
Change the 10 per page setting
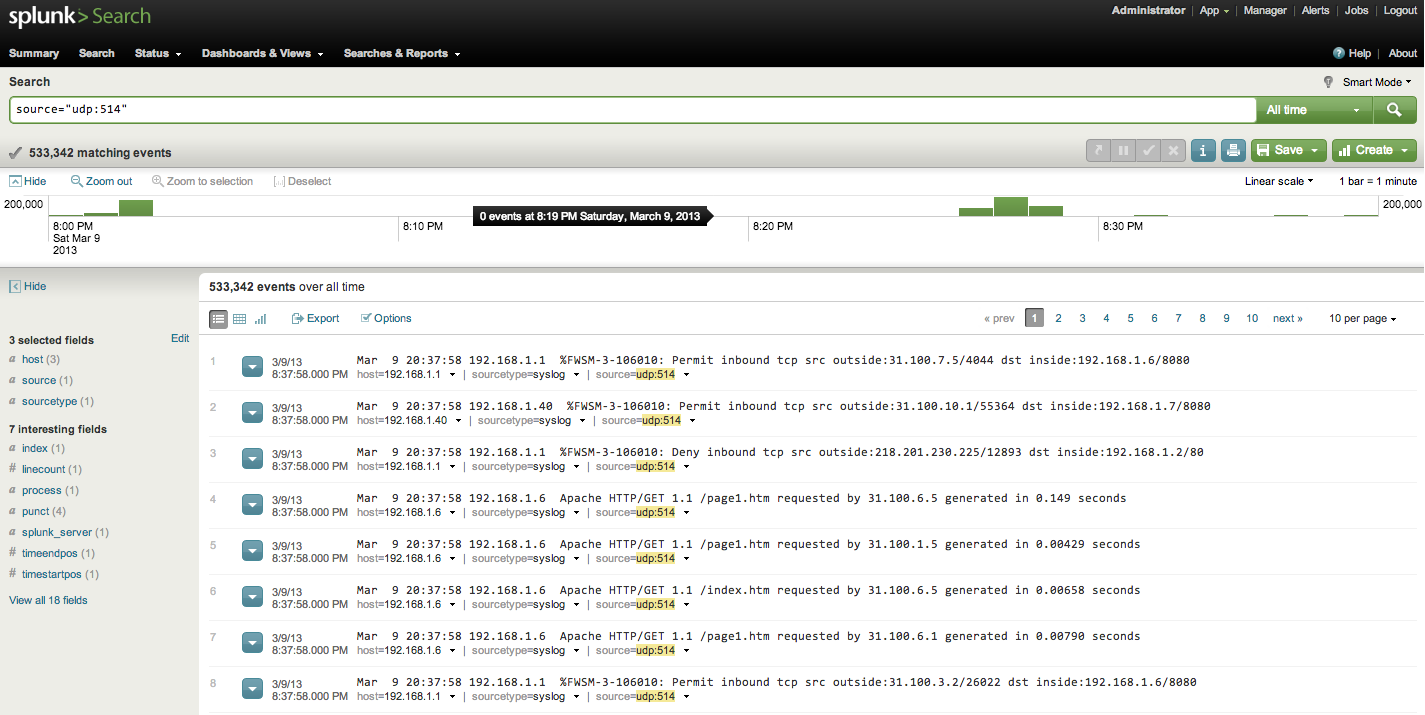pyautogui.click(x=1362, y=318)
